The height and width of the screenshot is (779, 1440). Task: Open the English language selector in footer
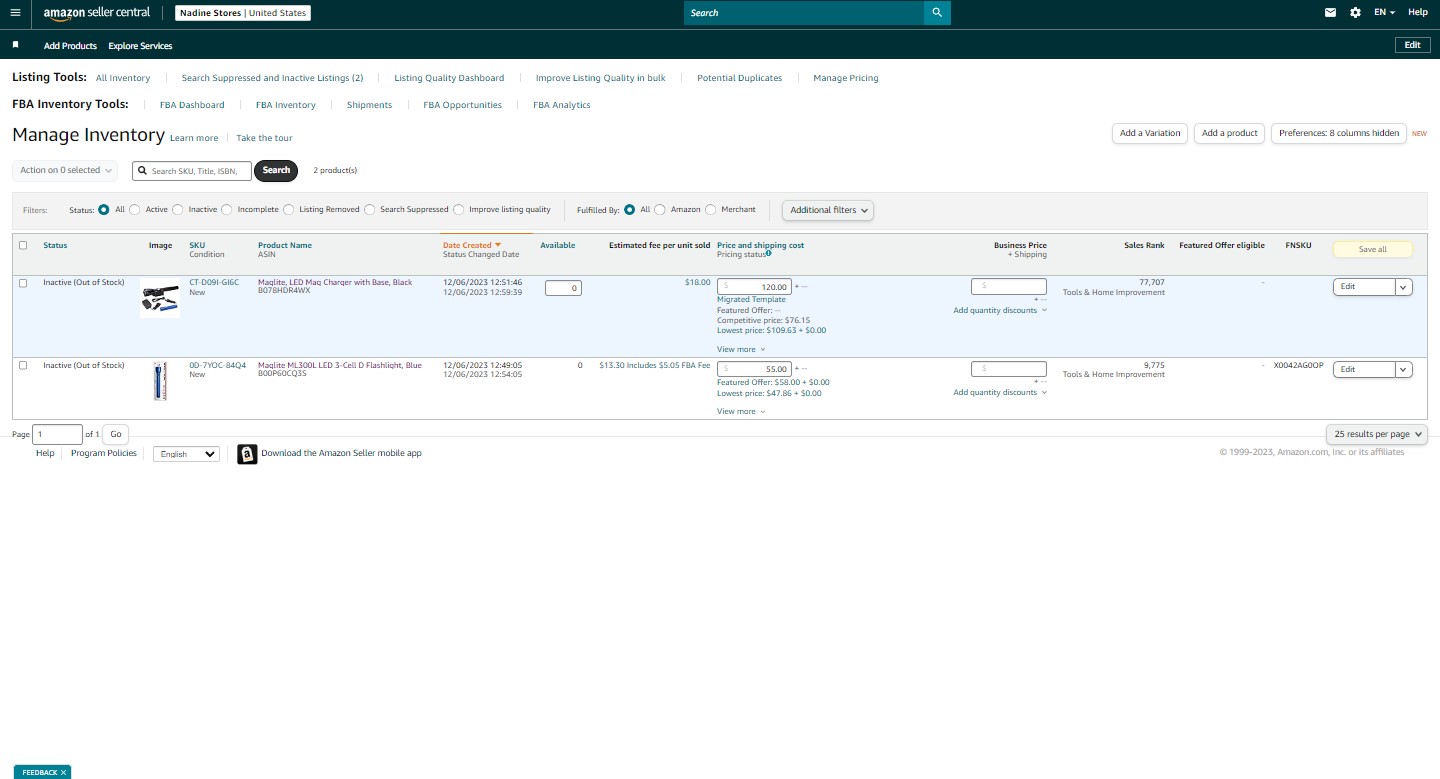(x=186, y=454)
